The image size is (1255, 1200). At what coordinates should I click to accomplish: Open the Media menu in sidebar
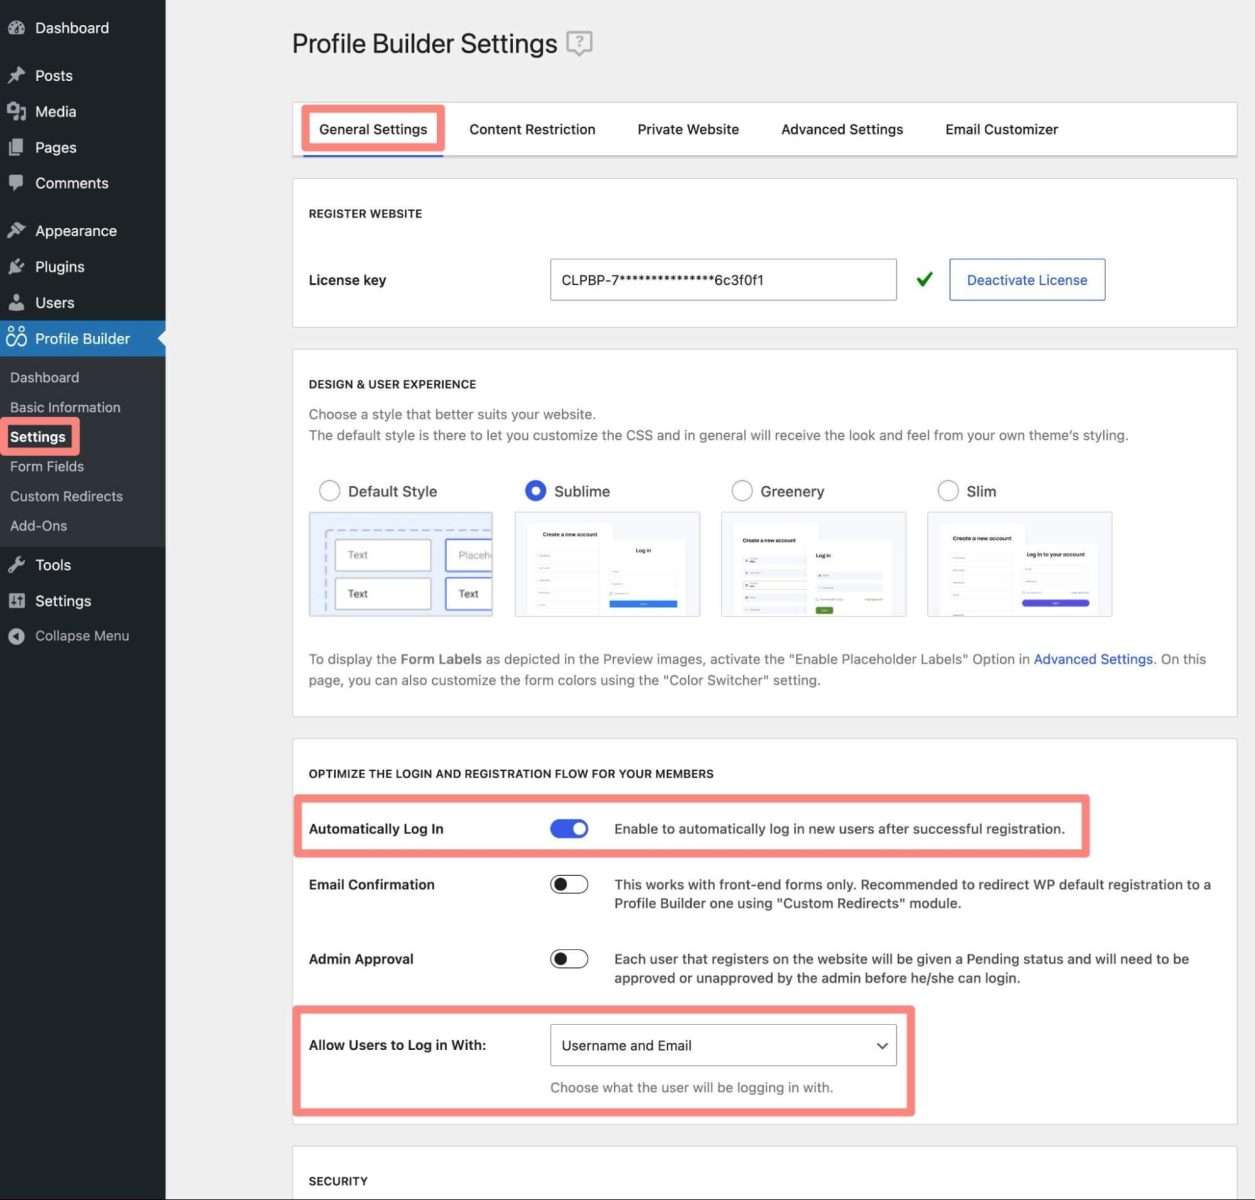pos(56,111)
